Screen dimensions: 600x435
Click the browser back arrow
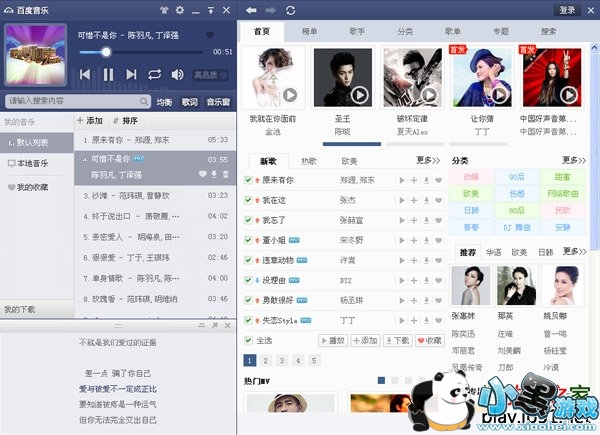(x=251, y=10)
